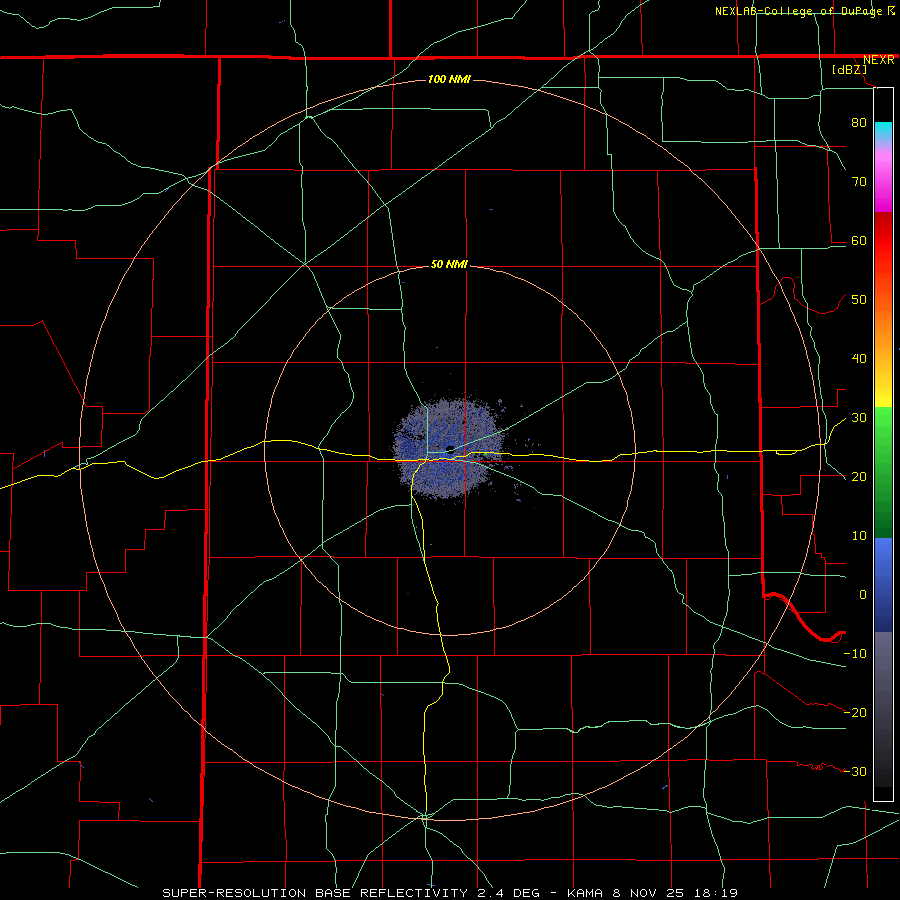Click the radar site black dot at center
The height and width of the screenshot is (900, 900).
pos(451,449)
